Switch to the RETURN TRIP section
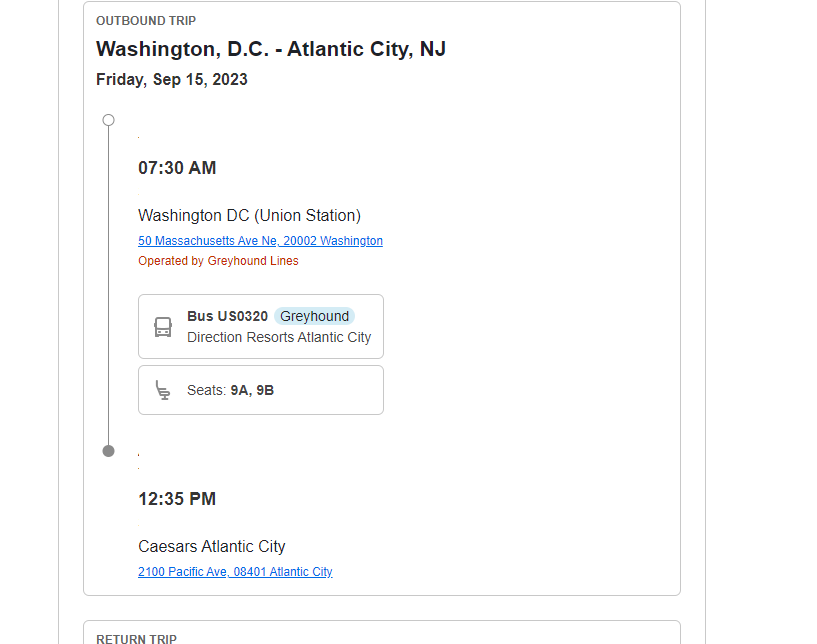 click(135, 638)
